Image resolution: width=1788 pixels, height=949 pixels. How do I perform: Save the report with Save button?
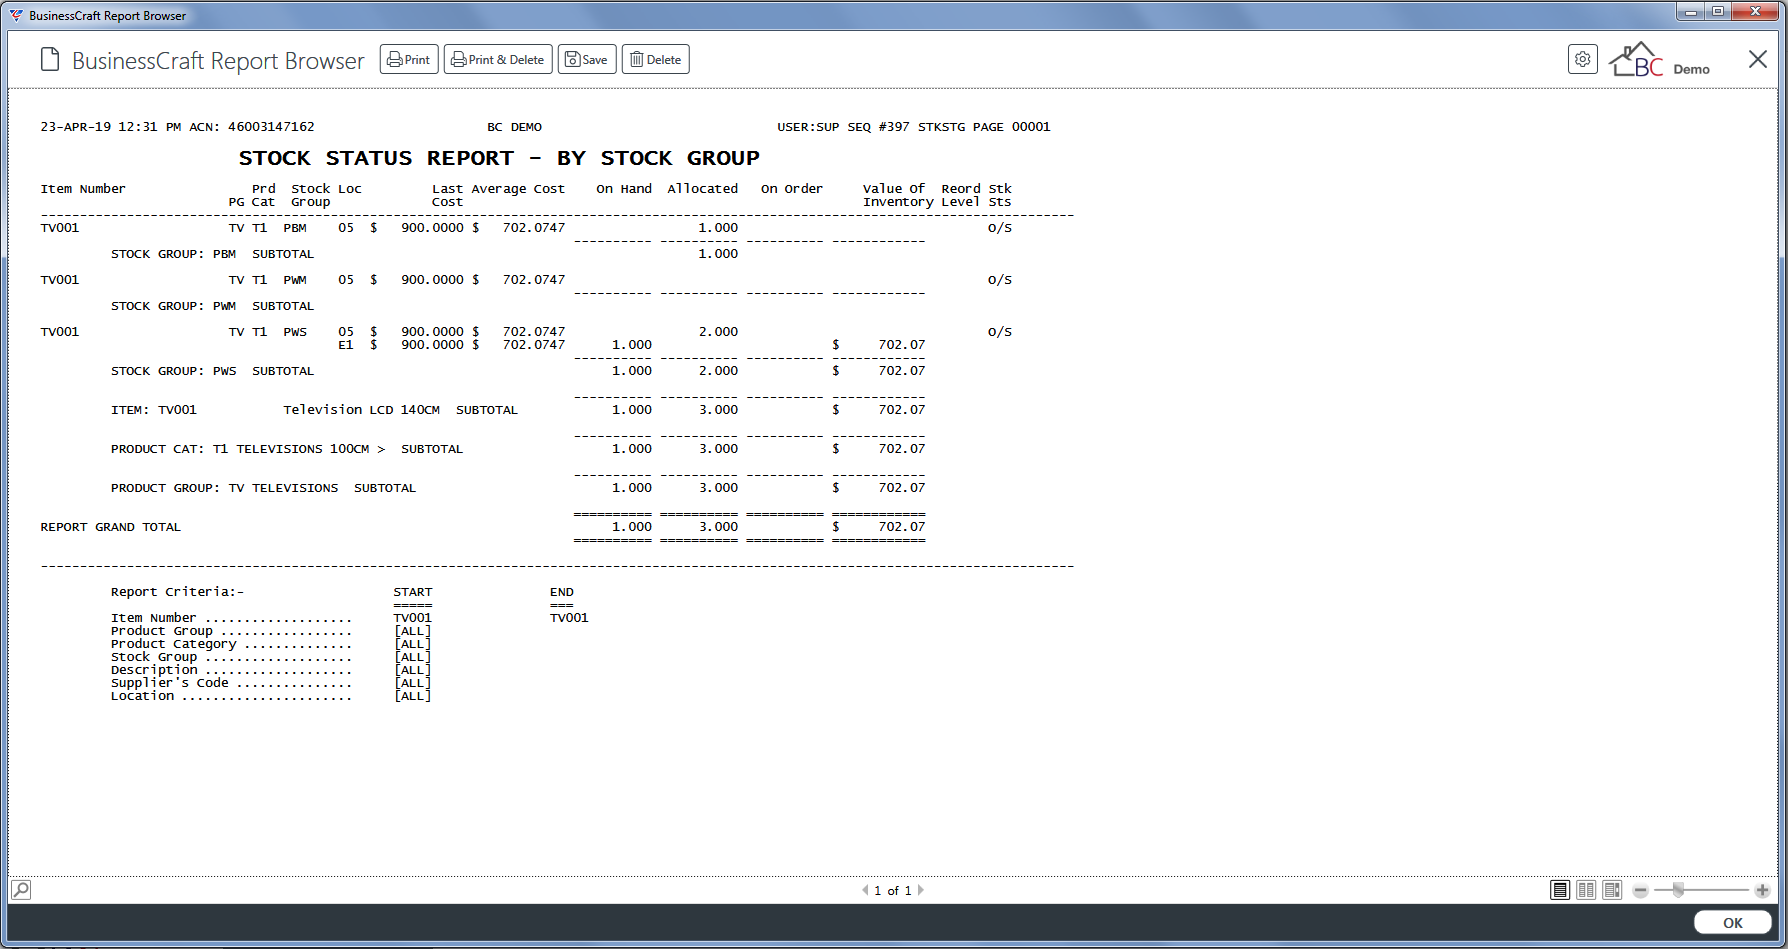click(587, 60)
